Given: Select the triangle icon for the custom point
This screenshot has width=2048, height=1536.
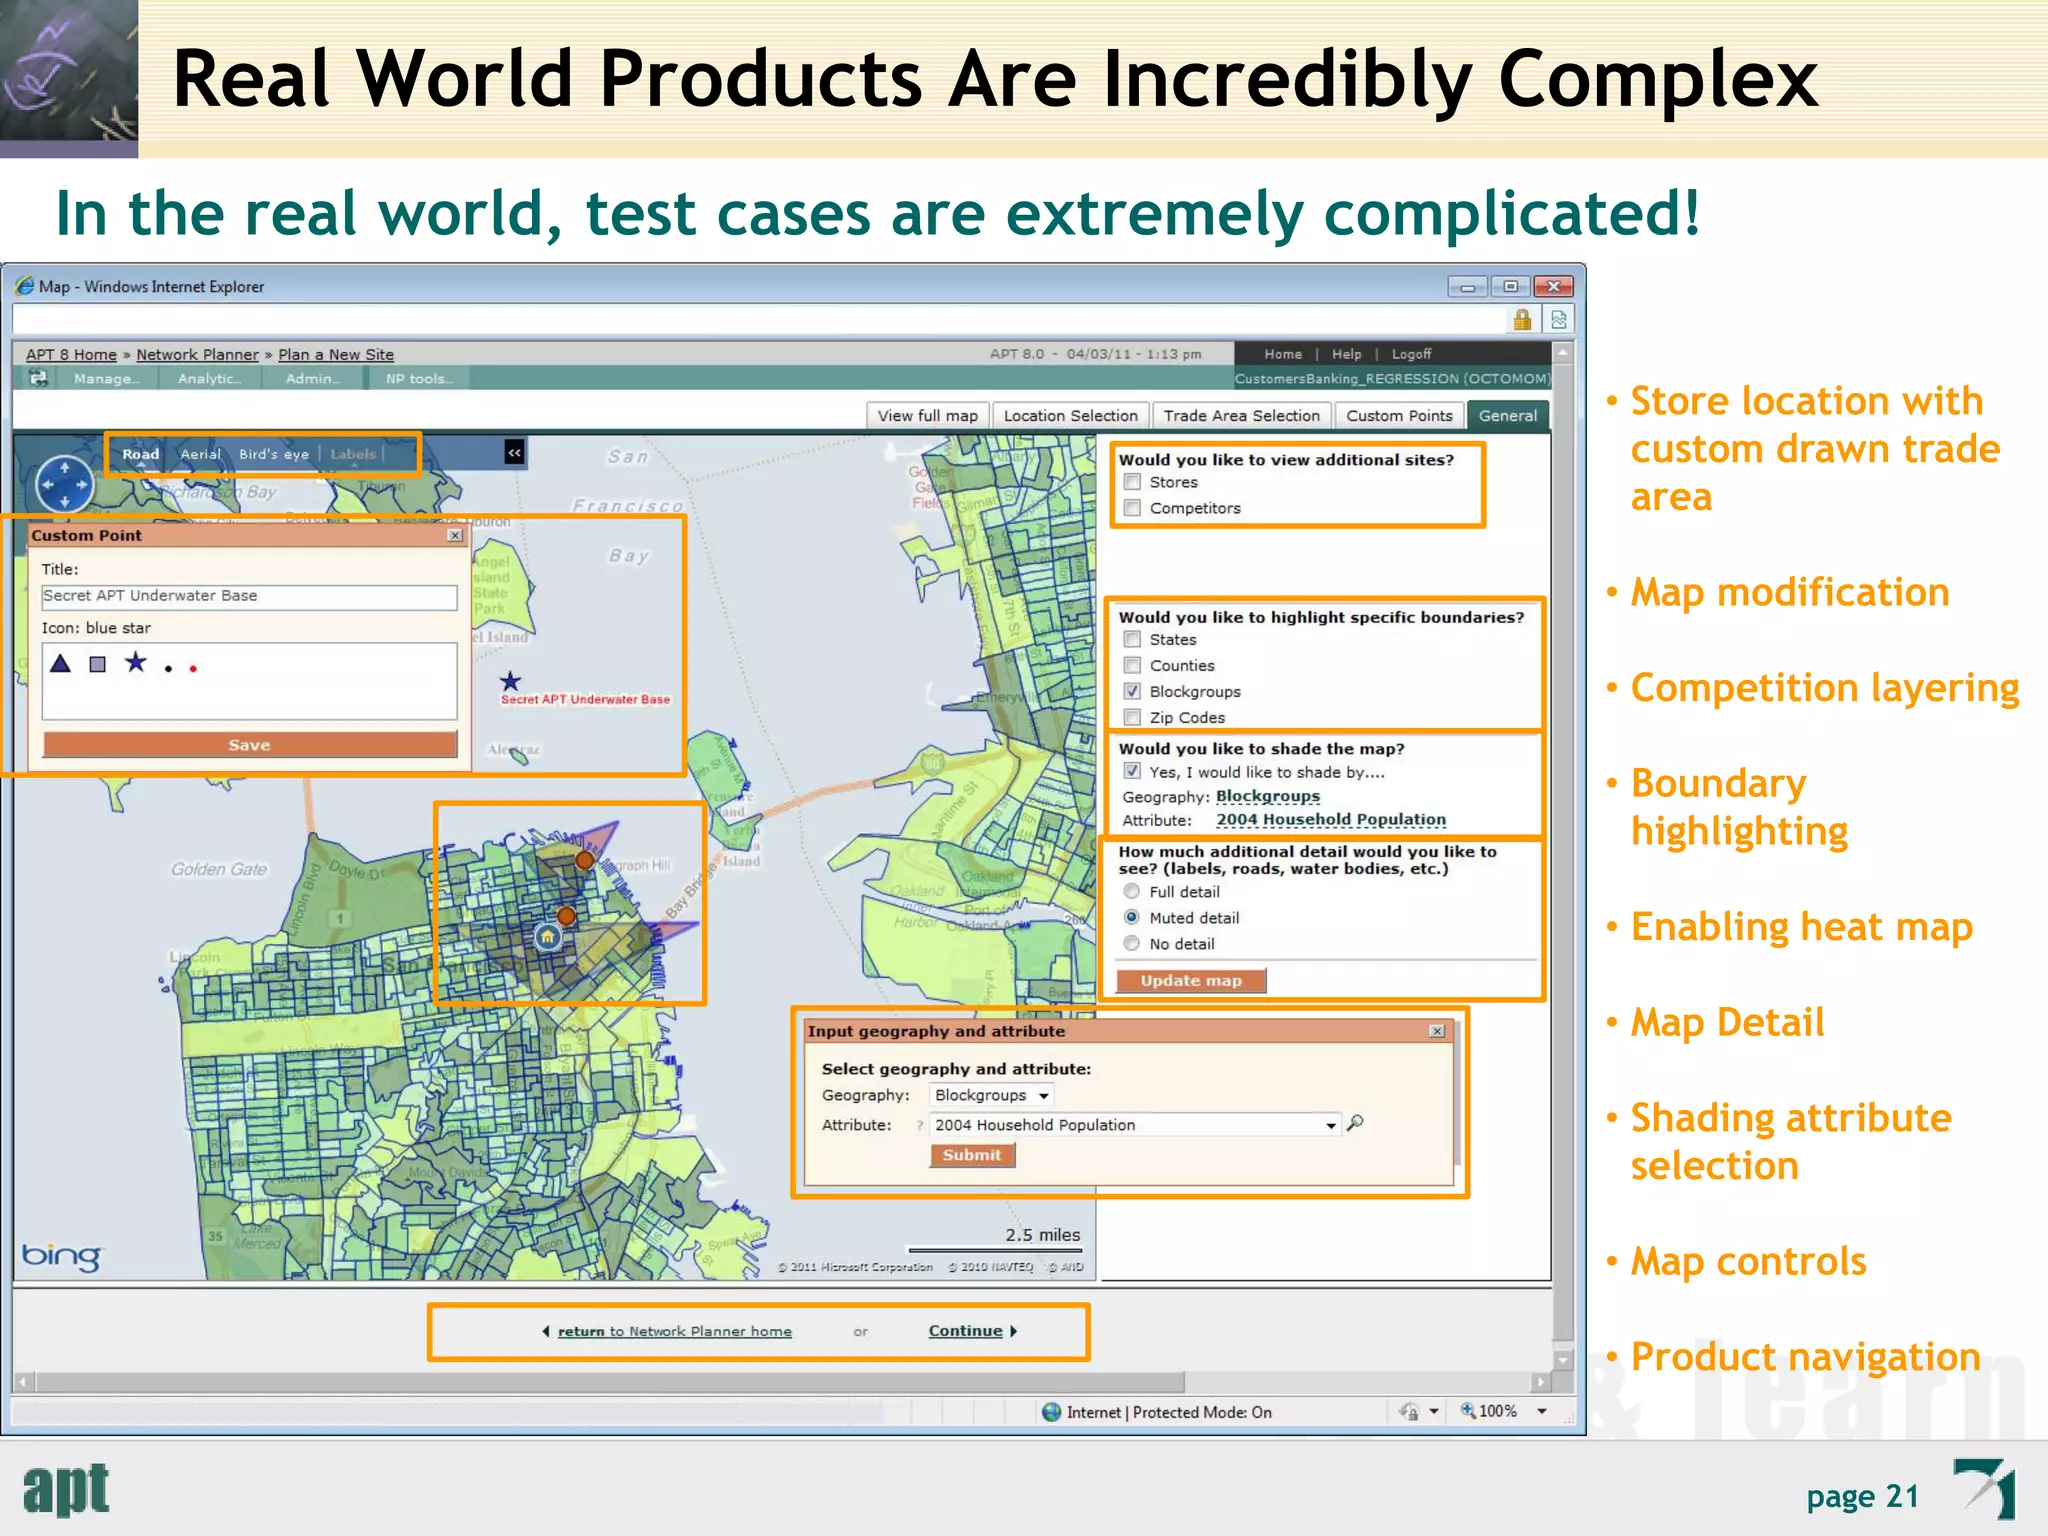Looking at the screenshot, I should point(60,663).
